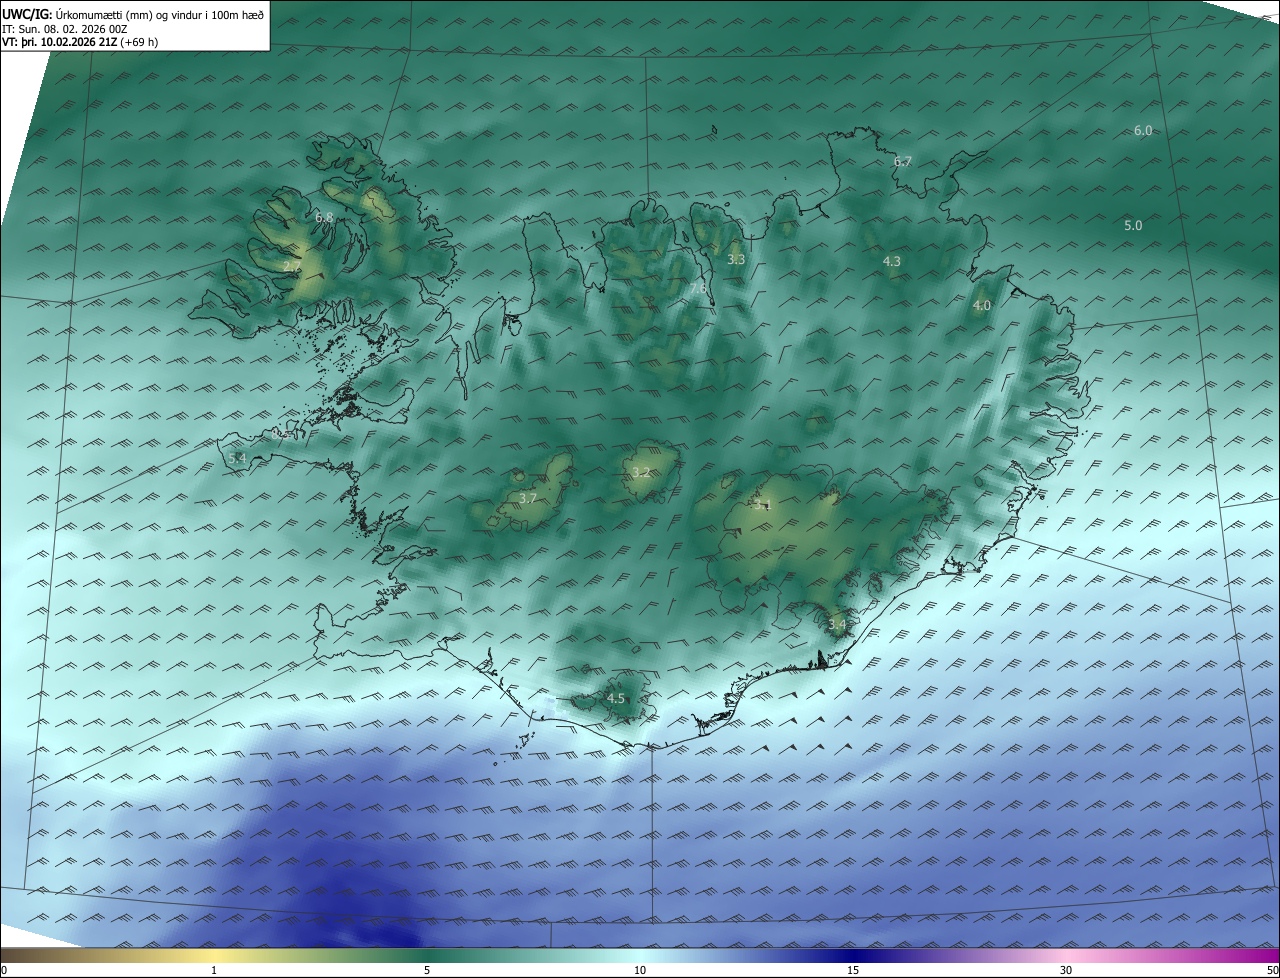Select the 50 tick on the color scale
Image resolution: width=1280 pixels, height=978 pixels.
pos(1272,970)
